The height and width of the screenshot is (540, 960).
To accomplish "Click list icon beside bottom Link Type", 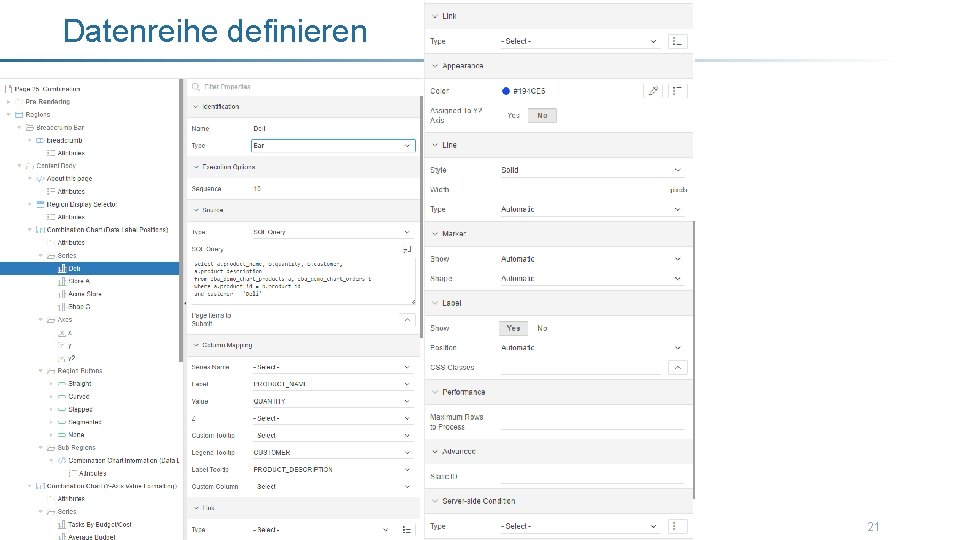I will pos(407,530).
